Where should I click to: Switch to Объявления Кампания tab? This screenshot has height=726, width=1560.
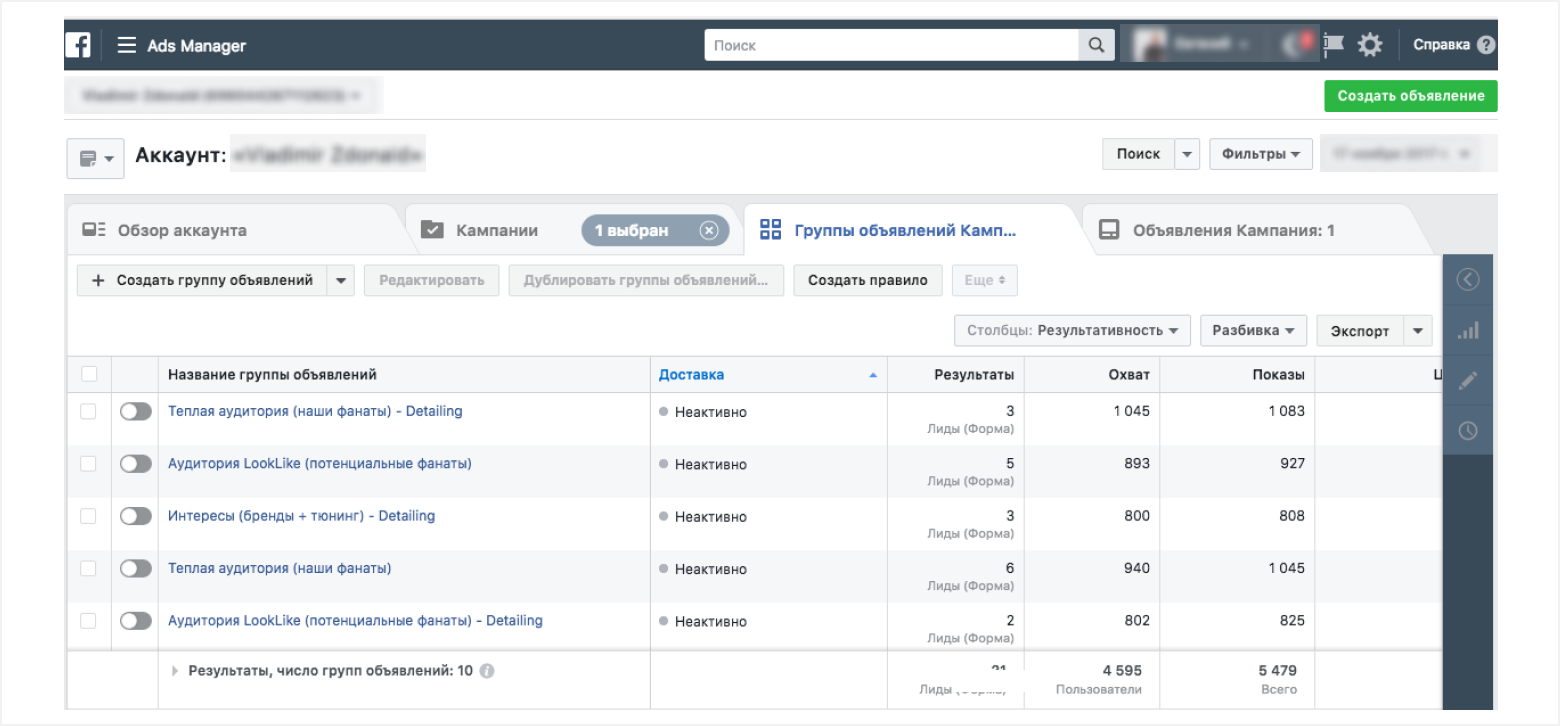tap(1232, 230)
